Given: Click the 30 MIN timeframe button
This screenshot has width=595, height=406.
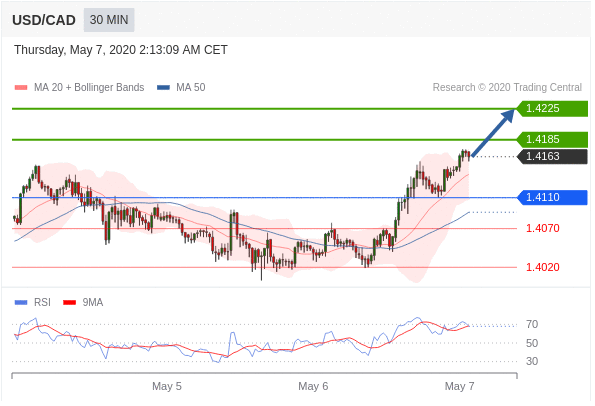Looking at the screenshot, I should (x=109, y=20).
